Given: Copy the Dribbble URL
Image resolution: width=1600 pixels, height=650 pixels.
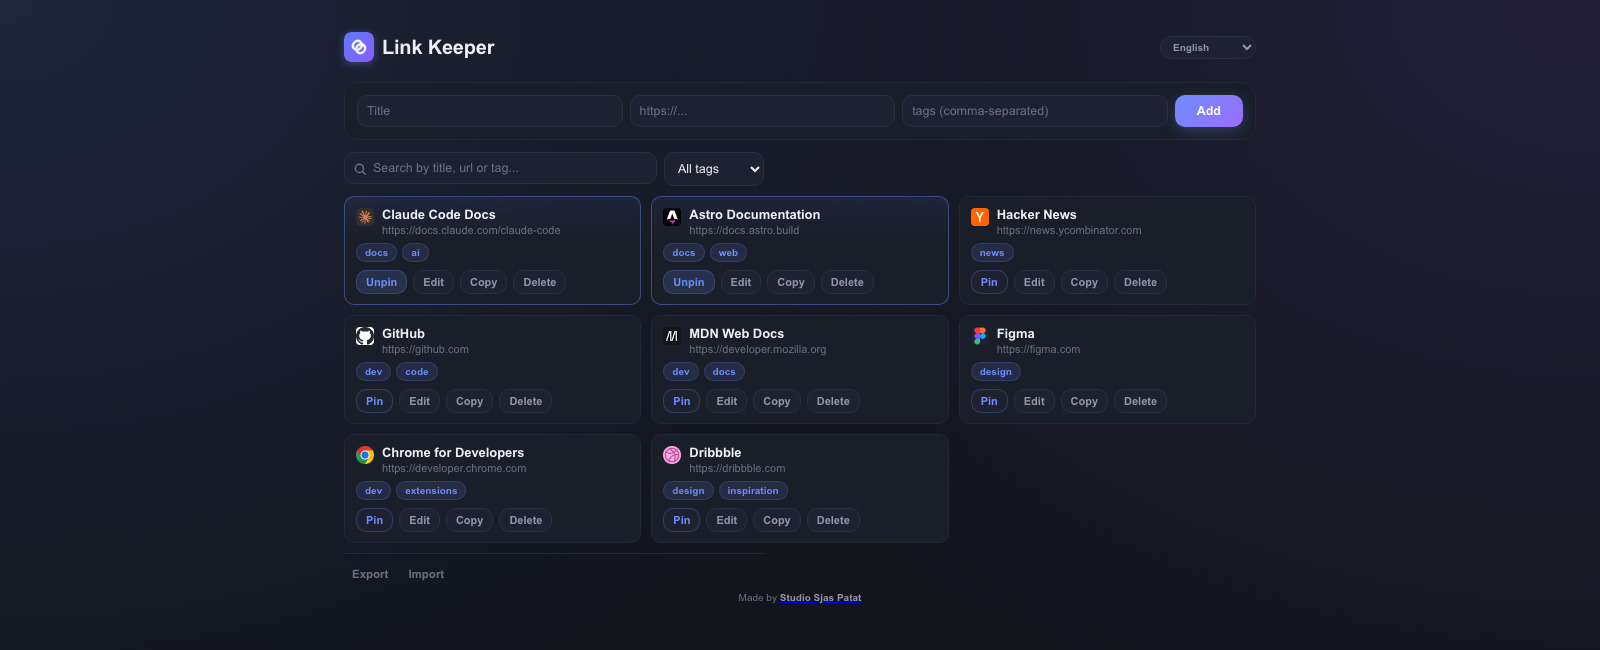Looking at the screenshot, I should (x=777, y=520).
